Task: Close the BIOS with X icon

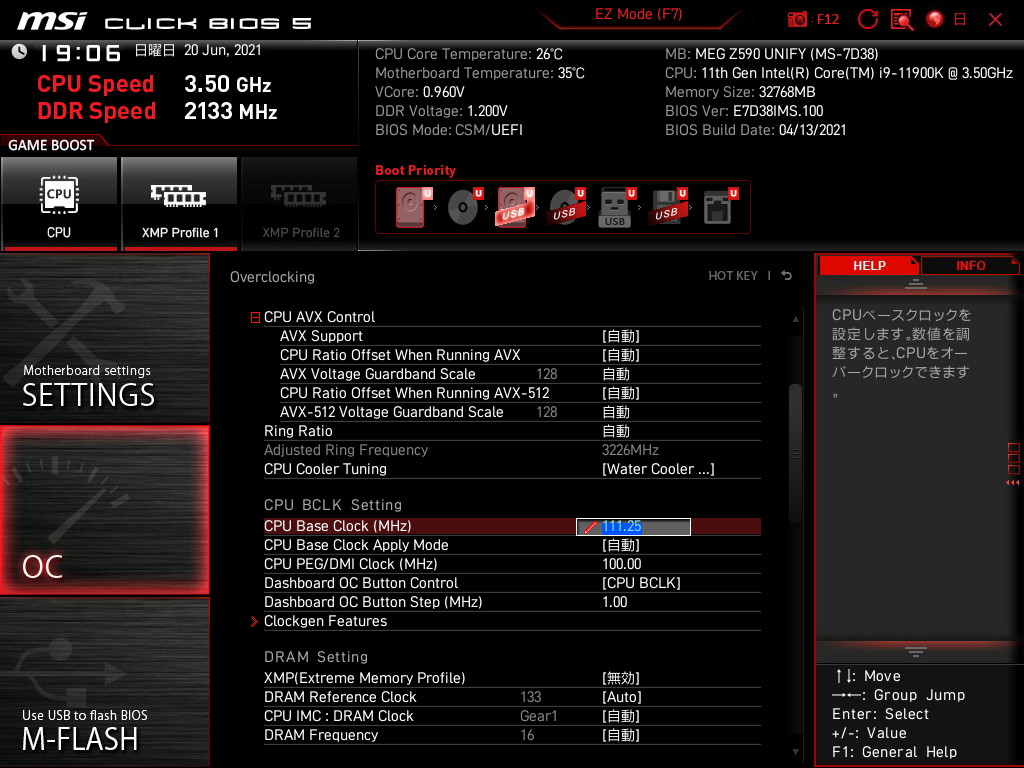Action: [x=995, y=20]
